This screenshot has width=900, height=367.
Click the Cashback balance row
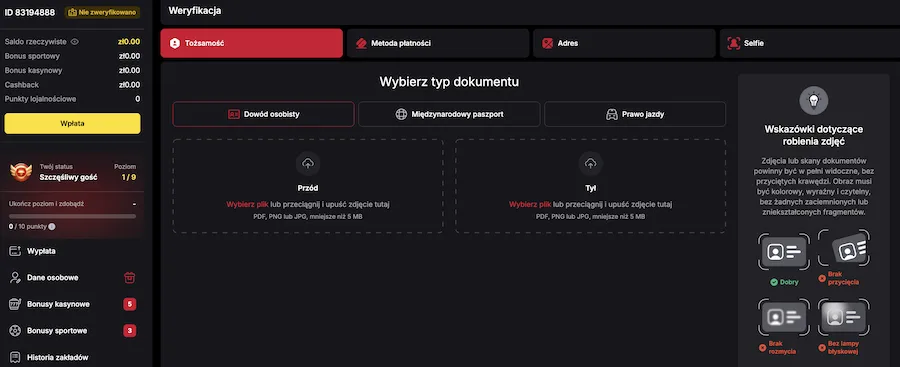pyautogui.click(x=72, y=84)
